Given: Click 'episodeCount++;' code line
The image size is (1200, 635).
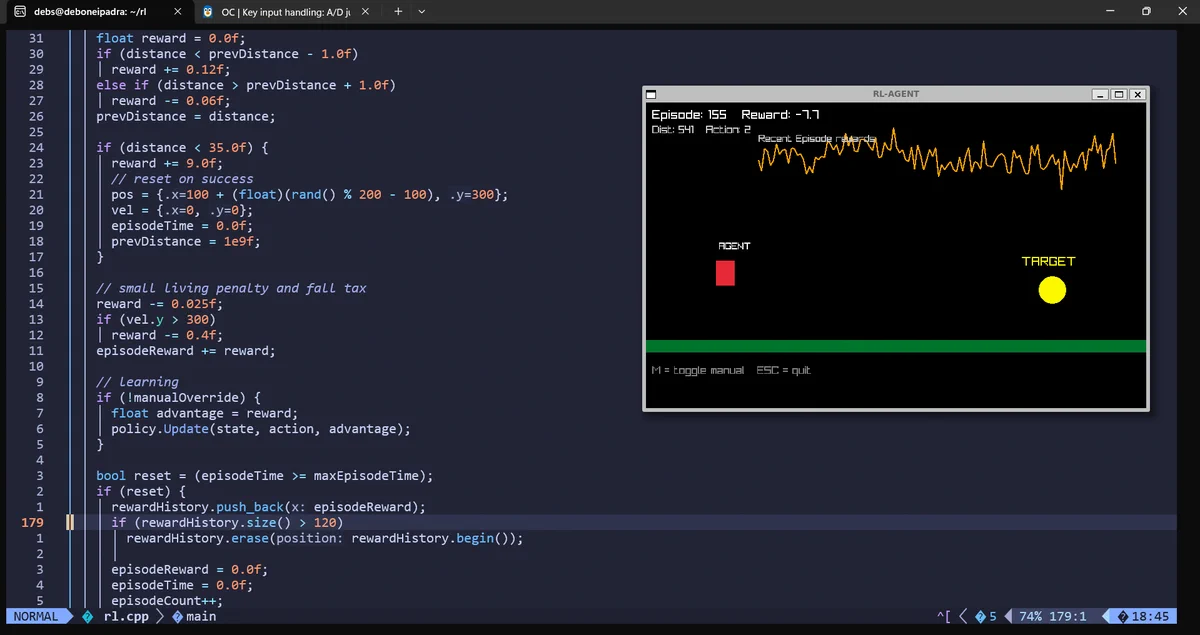Looking at the screenshot, I should point(167,601).
